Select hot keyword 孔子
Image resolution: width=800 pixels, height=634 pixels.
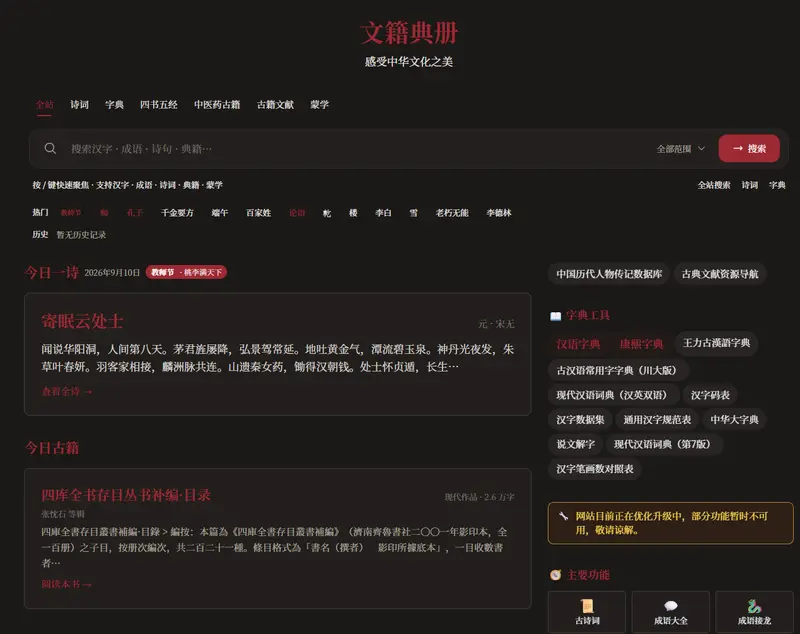coord(135,213)
